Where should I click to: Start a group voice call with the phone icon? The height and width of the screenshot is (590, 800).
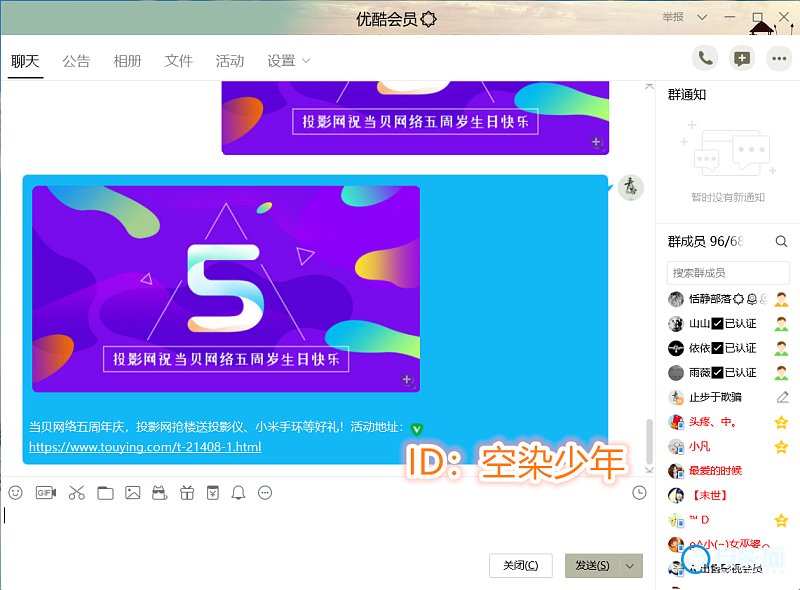705,58
